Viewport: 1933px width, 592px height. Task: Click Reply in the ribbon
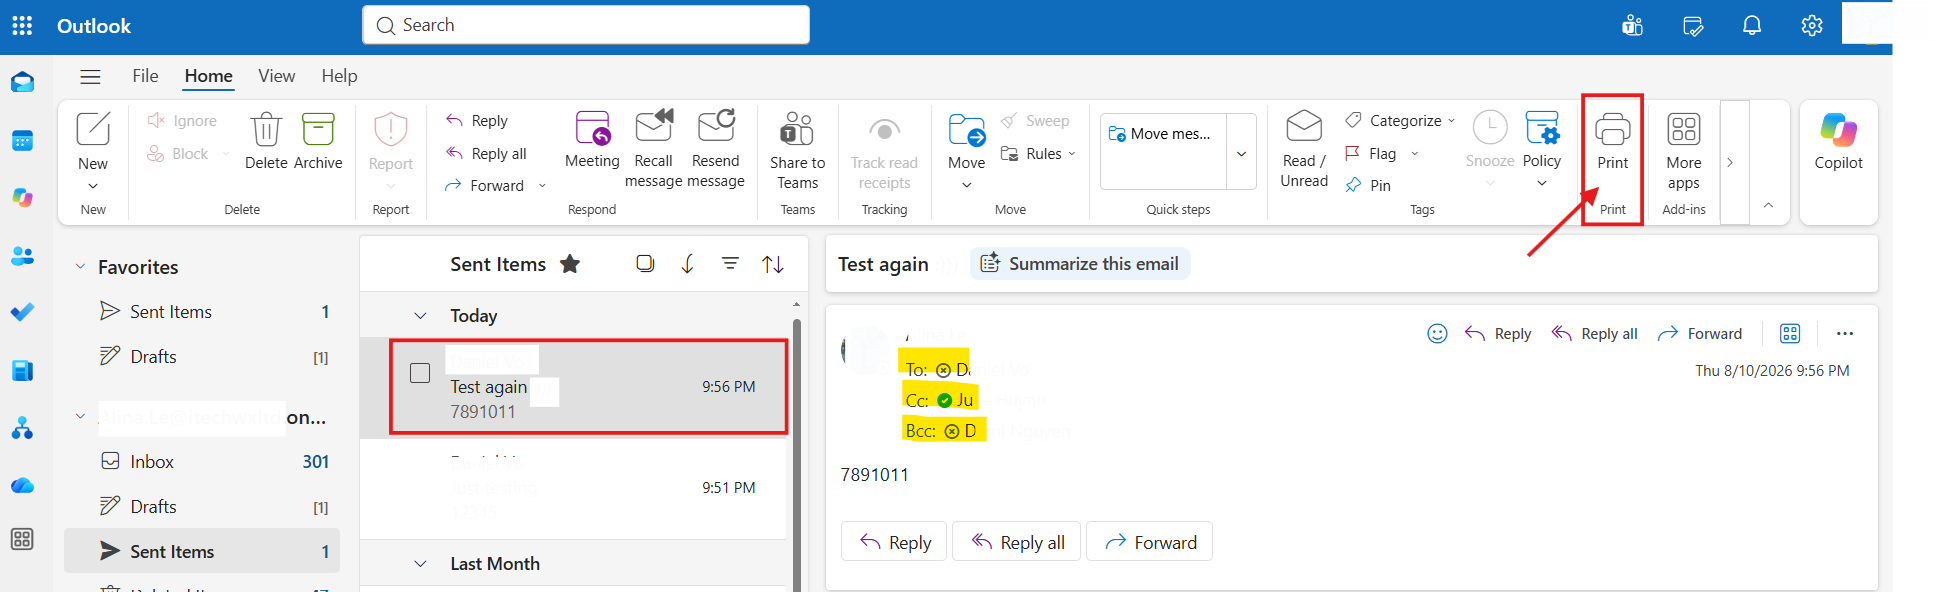coord(477,121)
